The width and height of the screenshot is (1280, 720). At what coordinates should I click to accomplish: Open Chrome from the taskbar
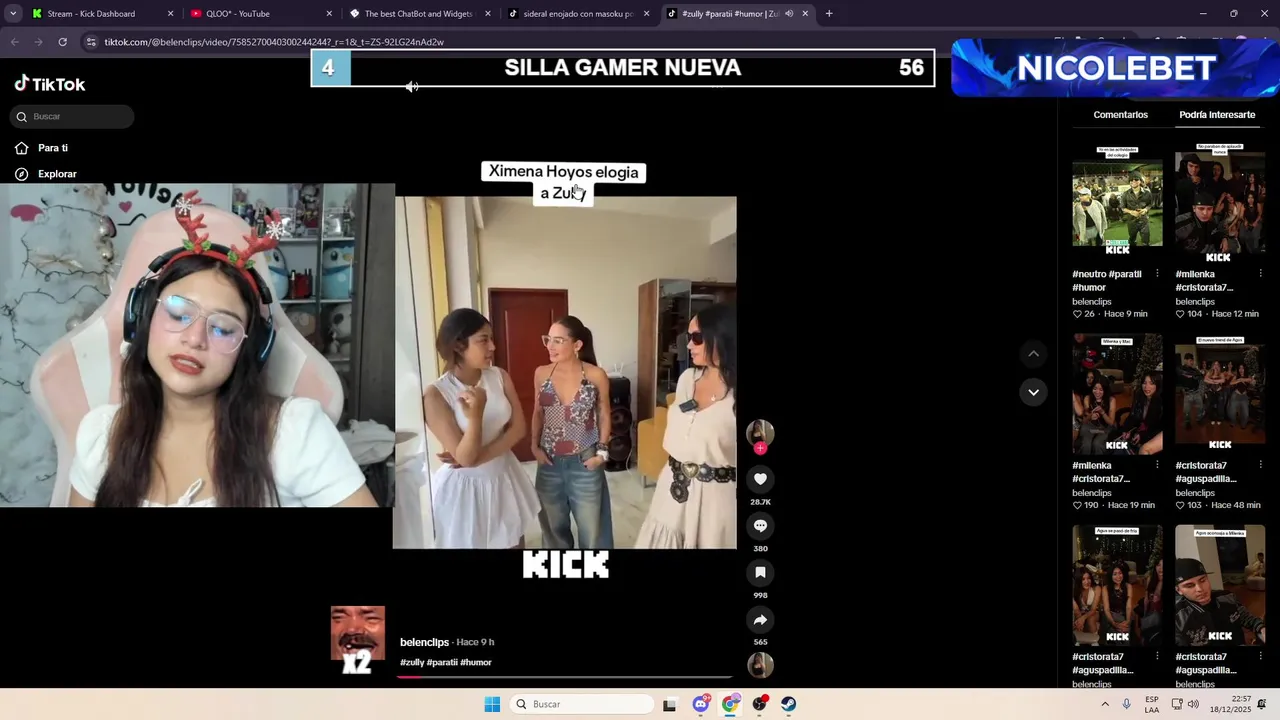tap(731, 704)
